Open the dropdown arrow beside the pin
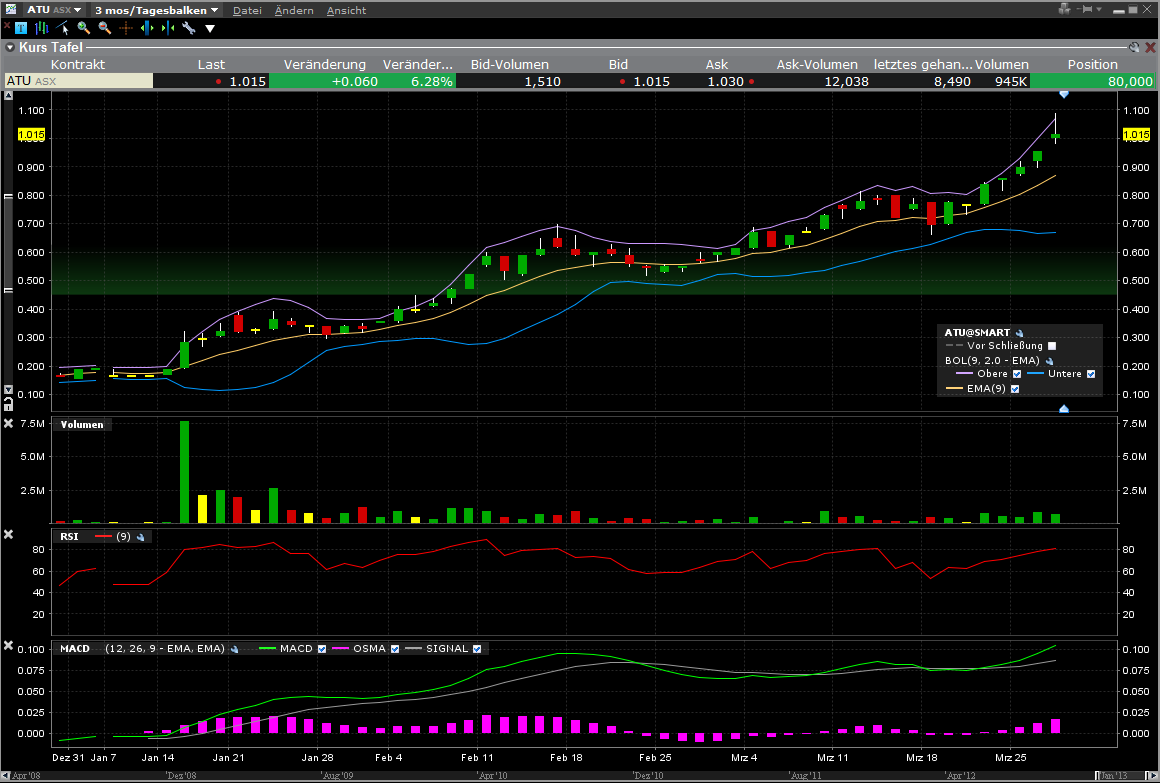 coord(1099,10)
